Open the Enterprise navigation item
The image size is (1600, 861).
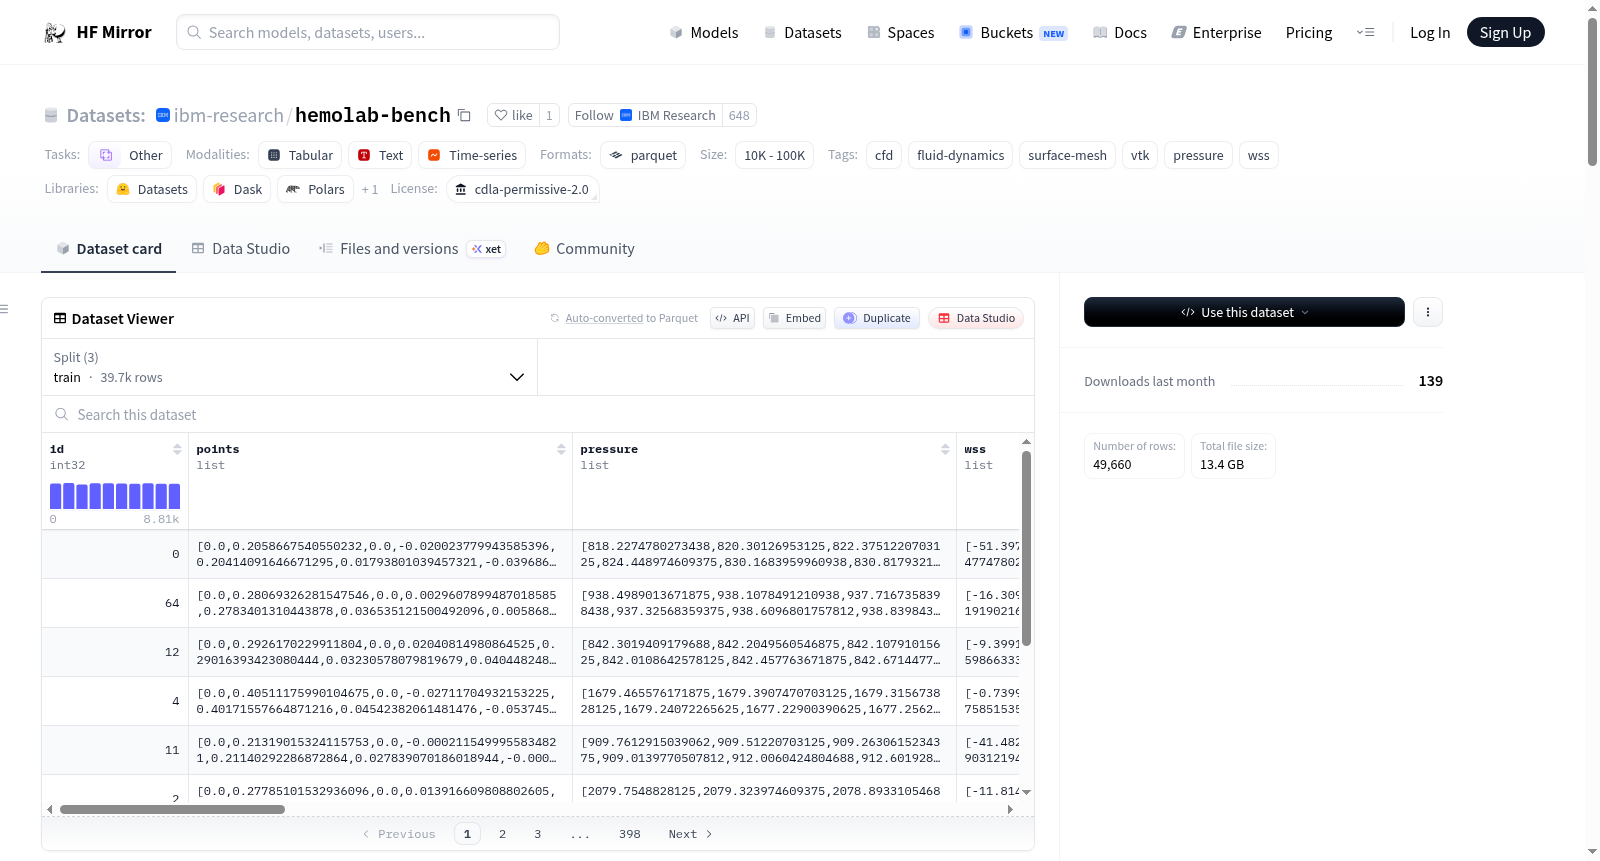click(1216, 33)
